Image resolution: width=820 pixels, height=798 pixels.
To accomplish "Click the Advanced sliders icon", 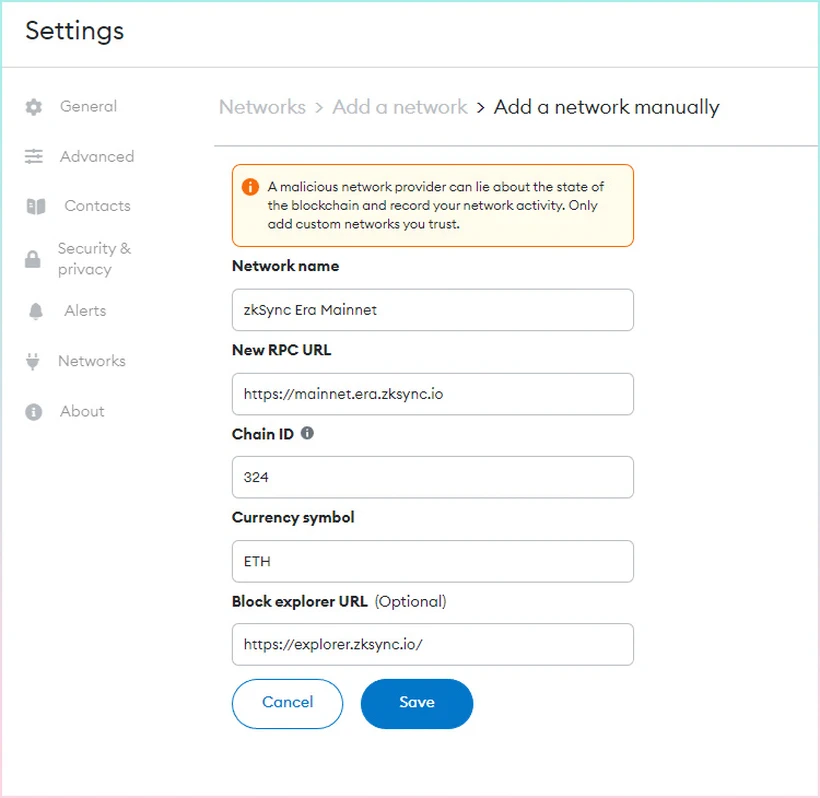I will [x=34, y=157].
